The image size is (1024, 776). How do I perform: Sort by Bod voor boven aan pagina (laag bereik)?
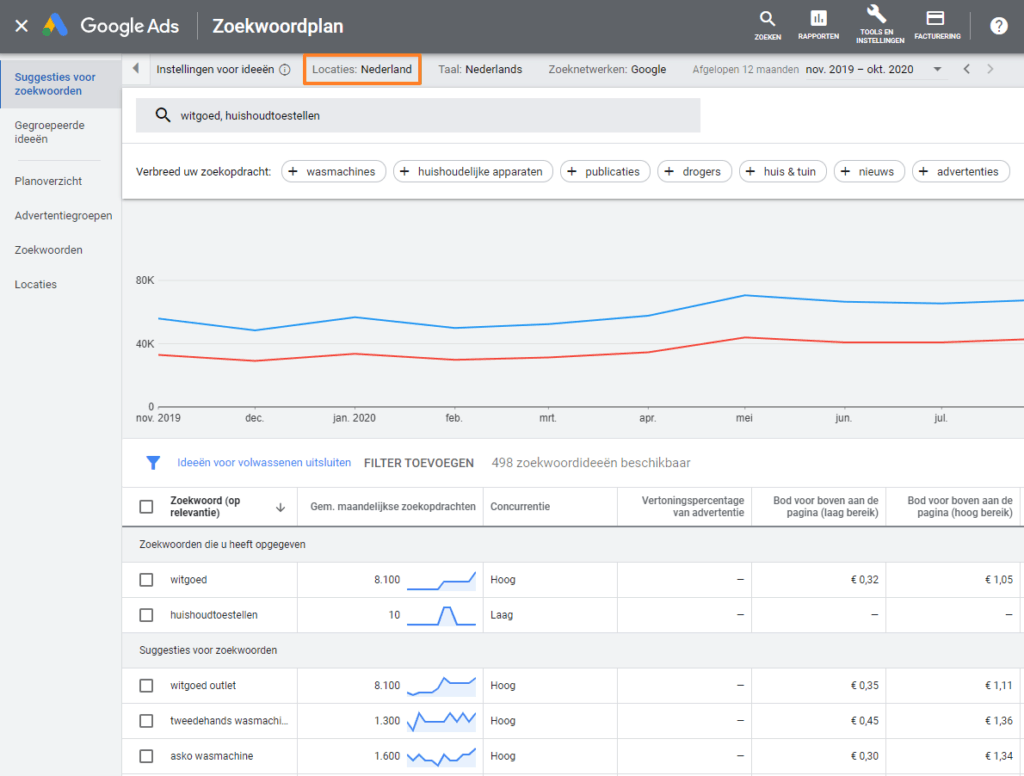[825, 507]
